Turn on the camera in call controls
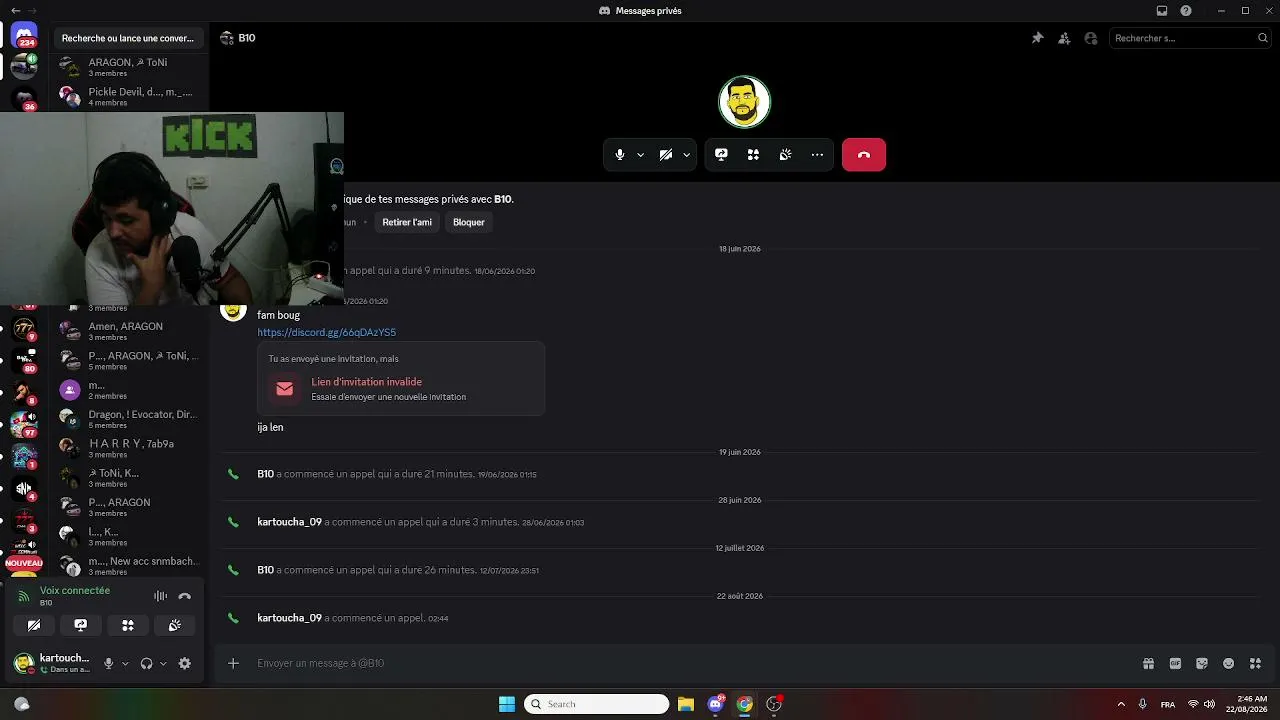The image size is (1280, 720). (x=666, y=155)
